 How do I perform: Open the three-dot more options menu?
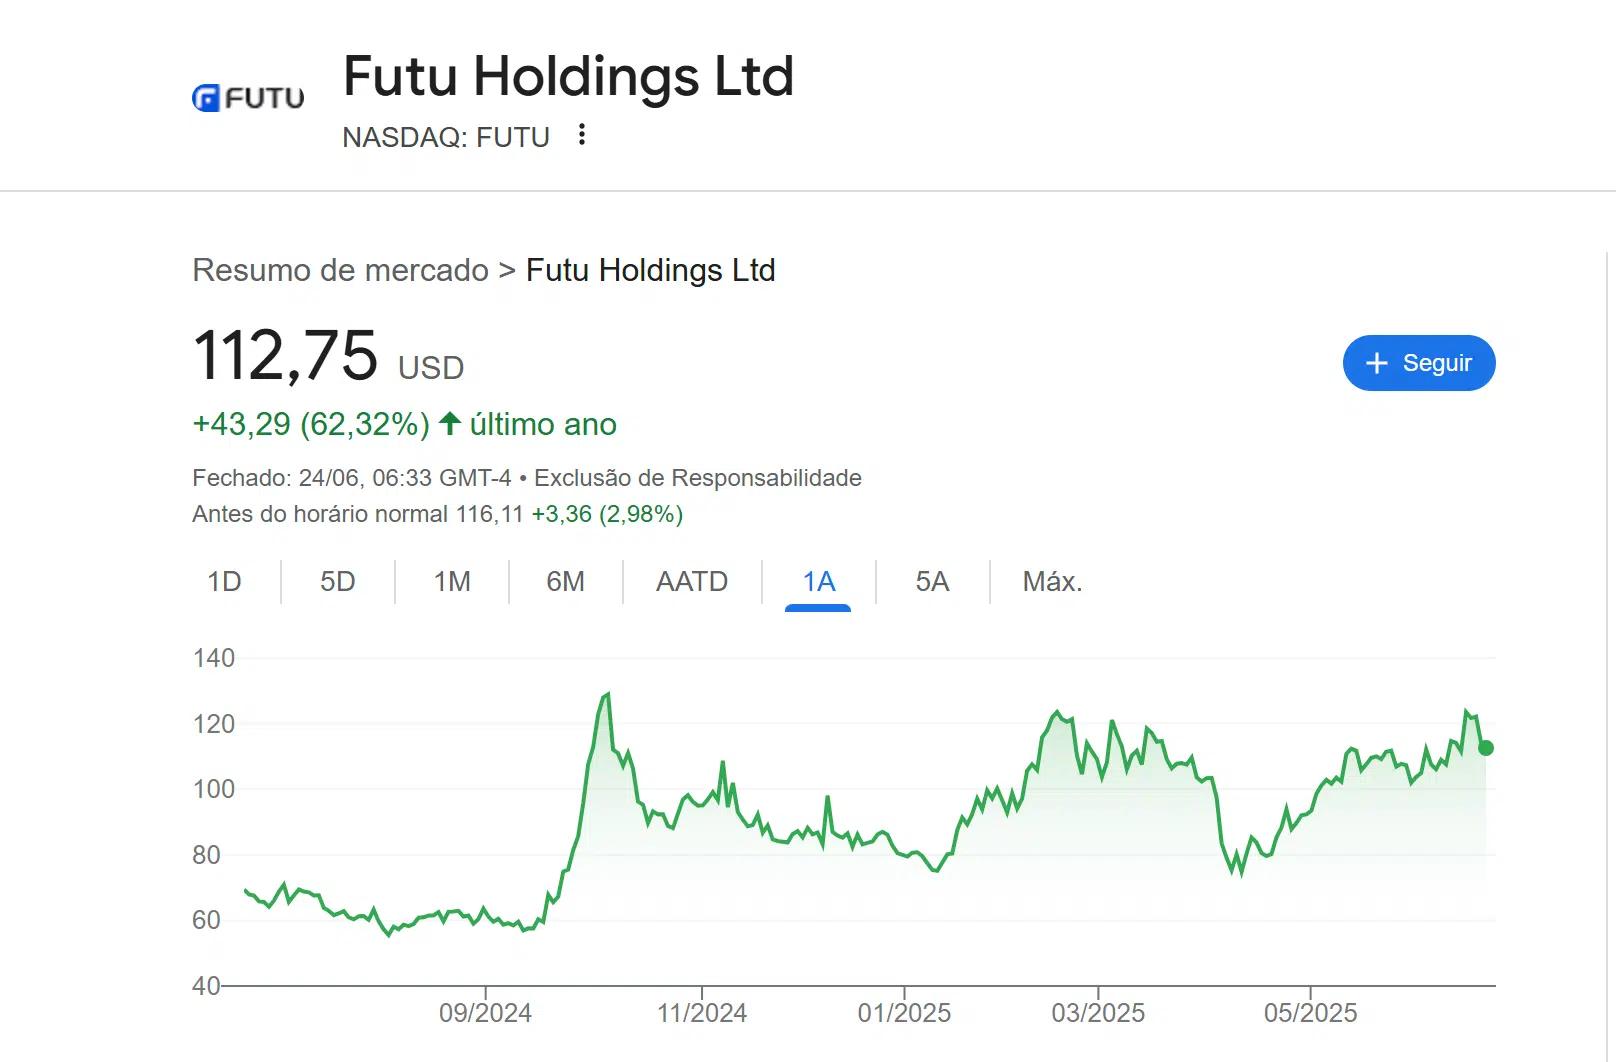[582, 135]
